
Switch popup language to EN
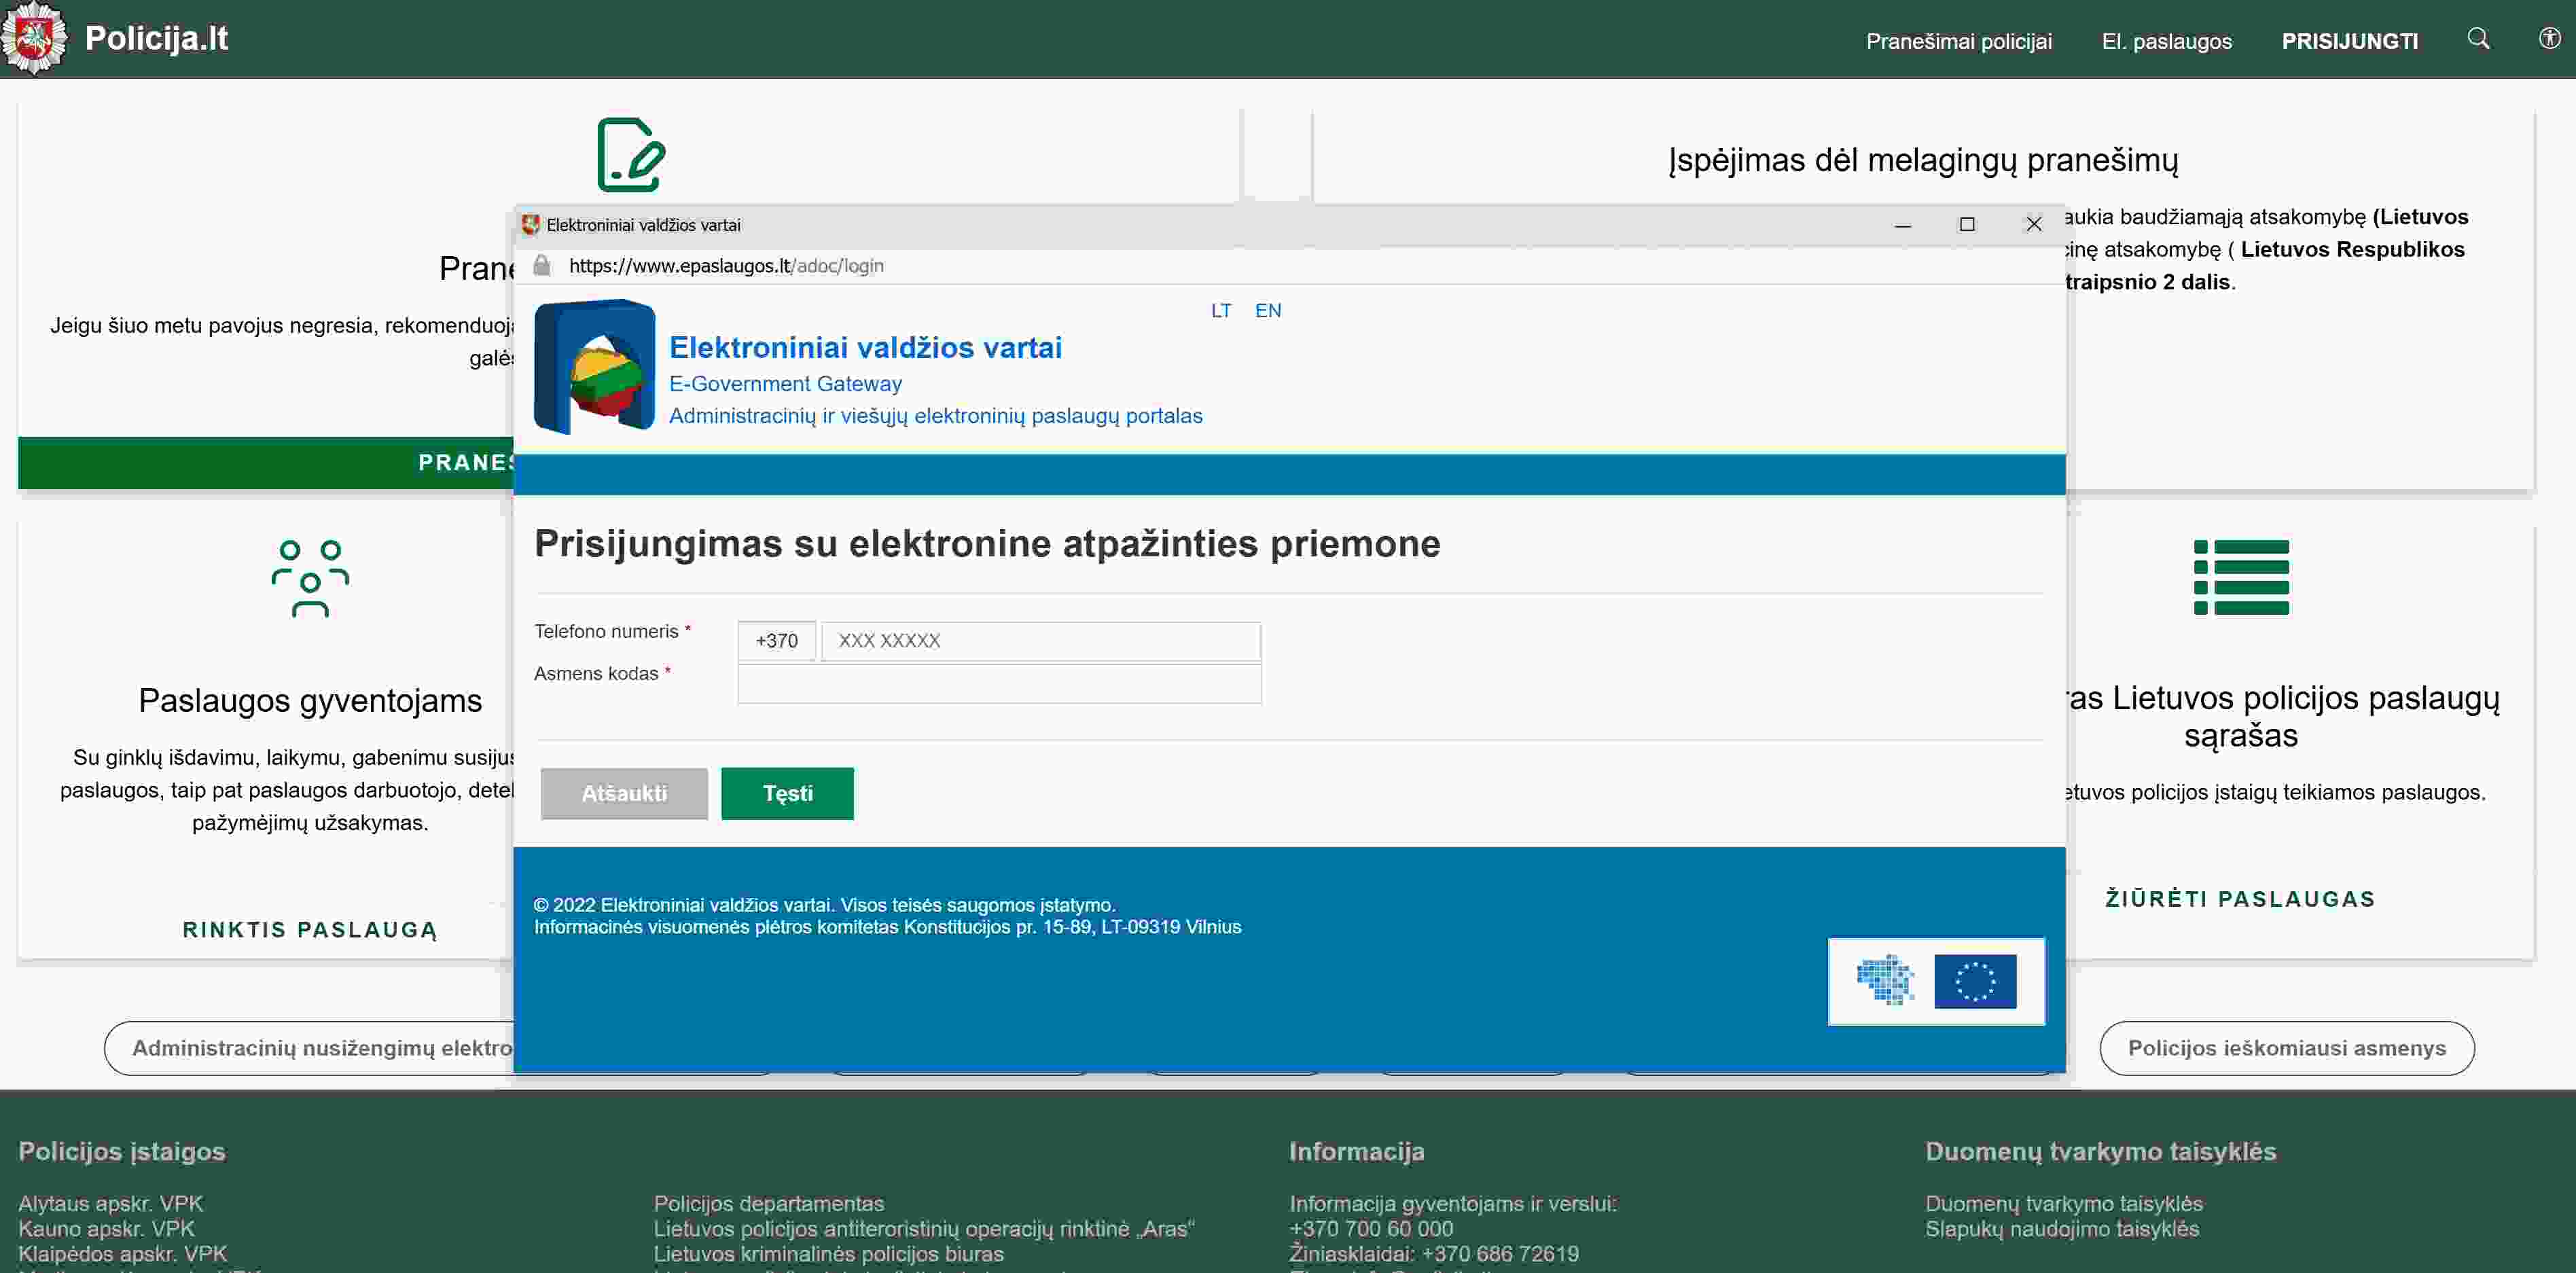(x=1267, y=311)
